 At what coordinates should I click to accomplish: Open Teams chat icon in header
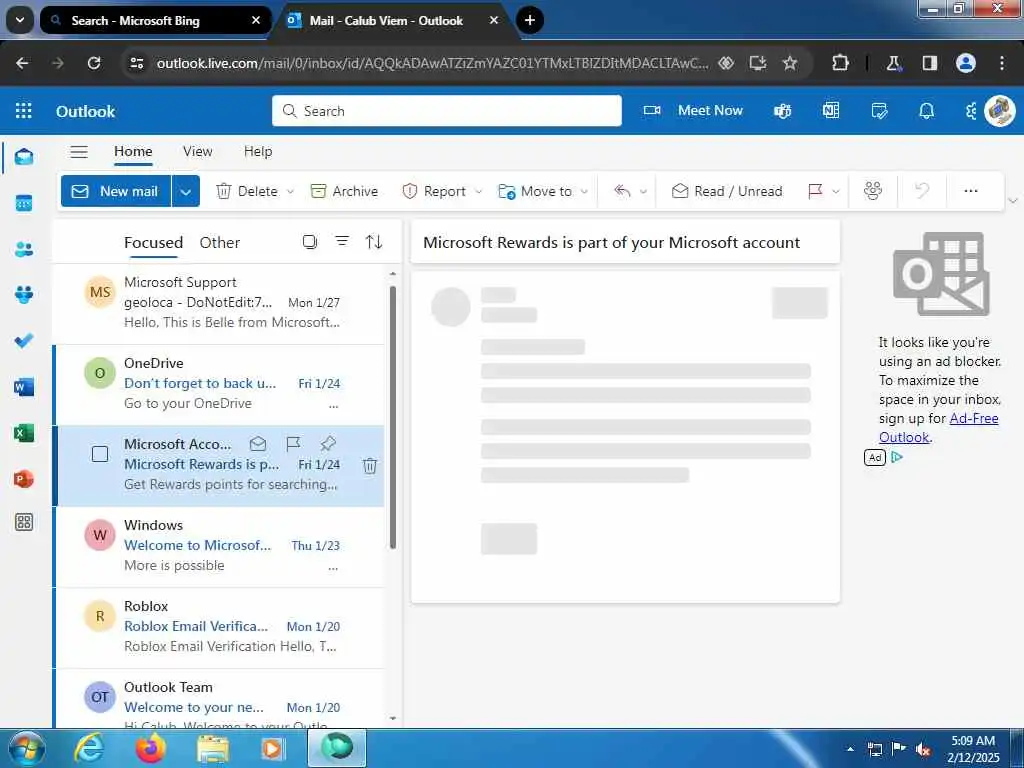pyautogui.click(x=782, y=111)
